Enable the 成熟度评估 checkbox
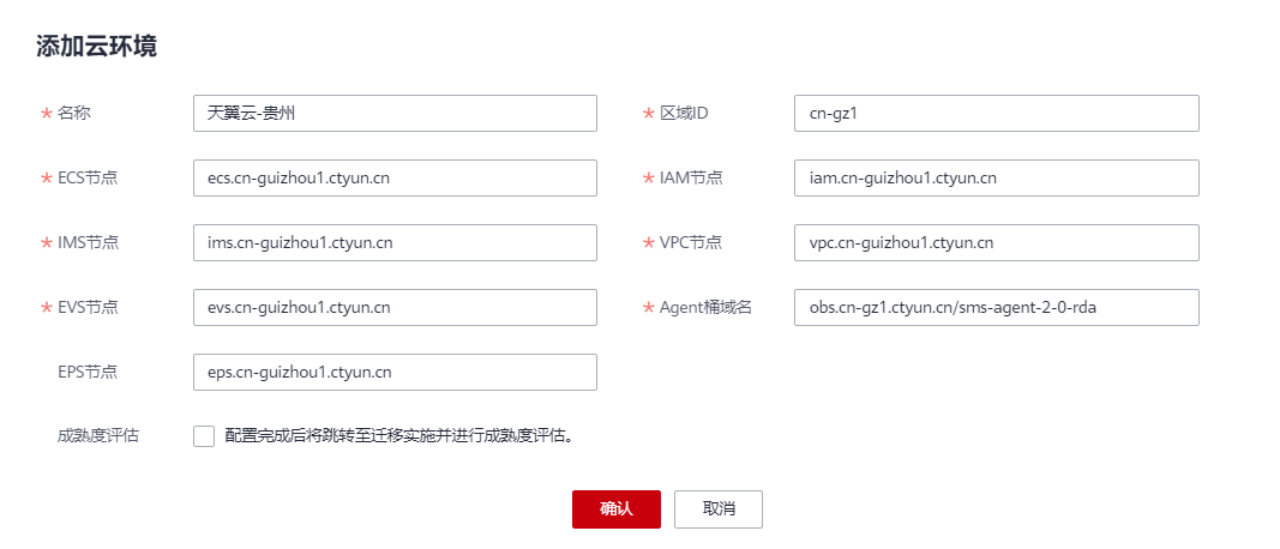1280x549 pixels. (204, 436)
